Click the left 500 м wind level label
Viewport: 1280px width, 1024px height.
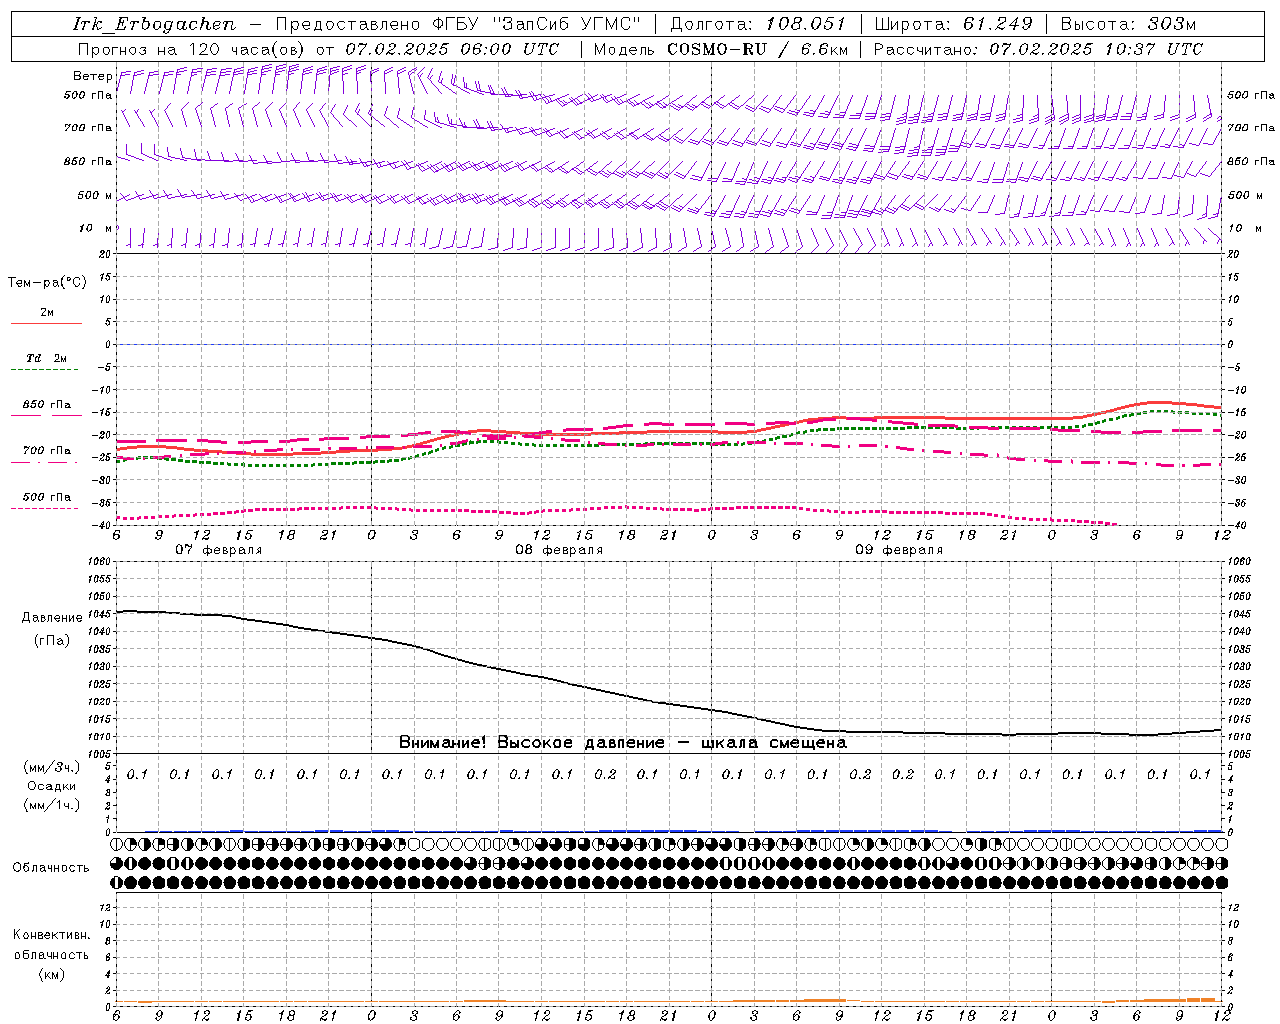(95, 196)
